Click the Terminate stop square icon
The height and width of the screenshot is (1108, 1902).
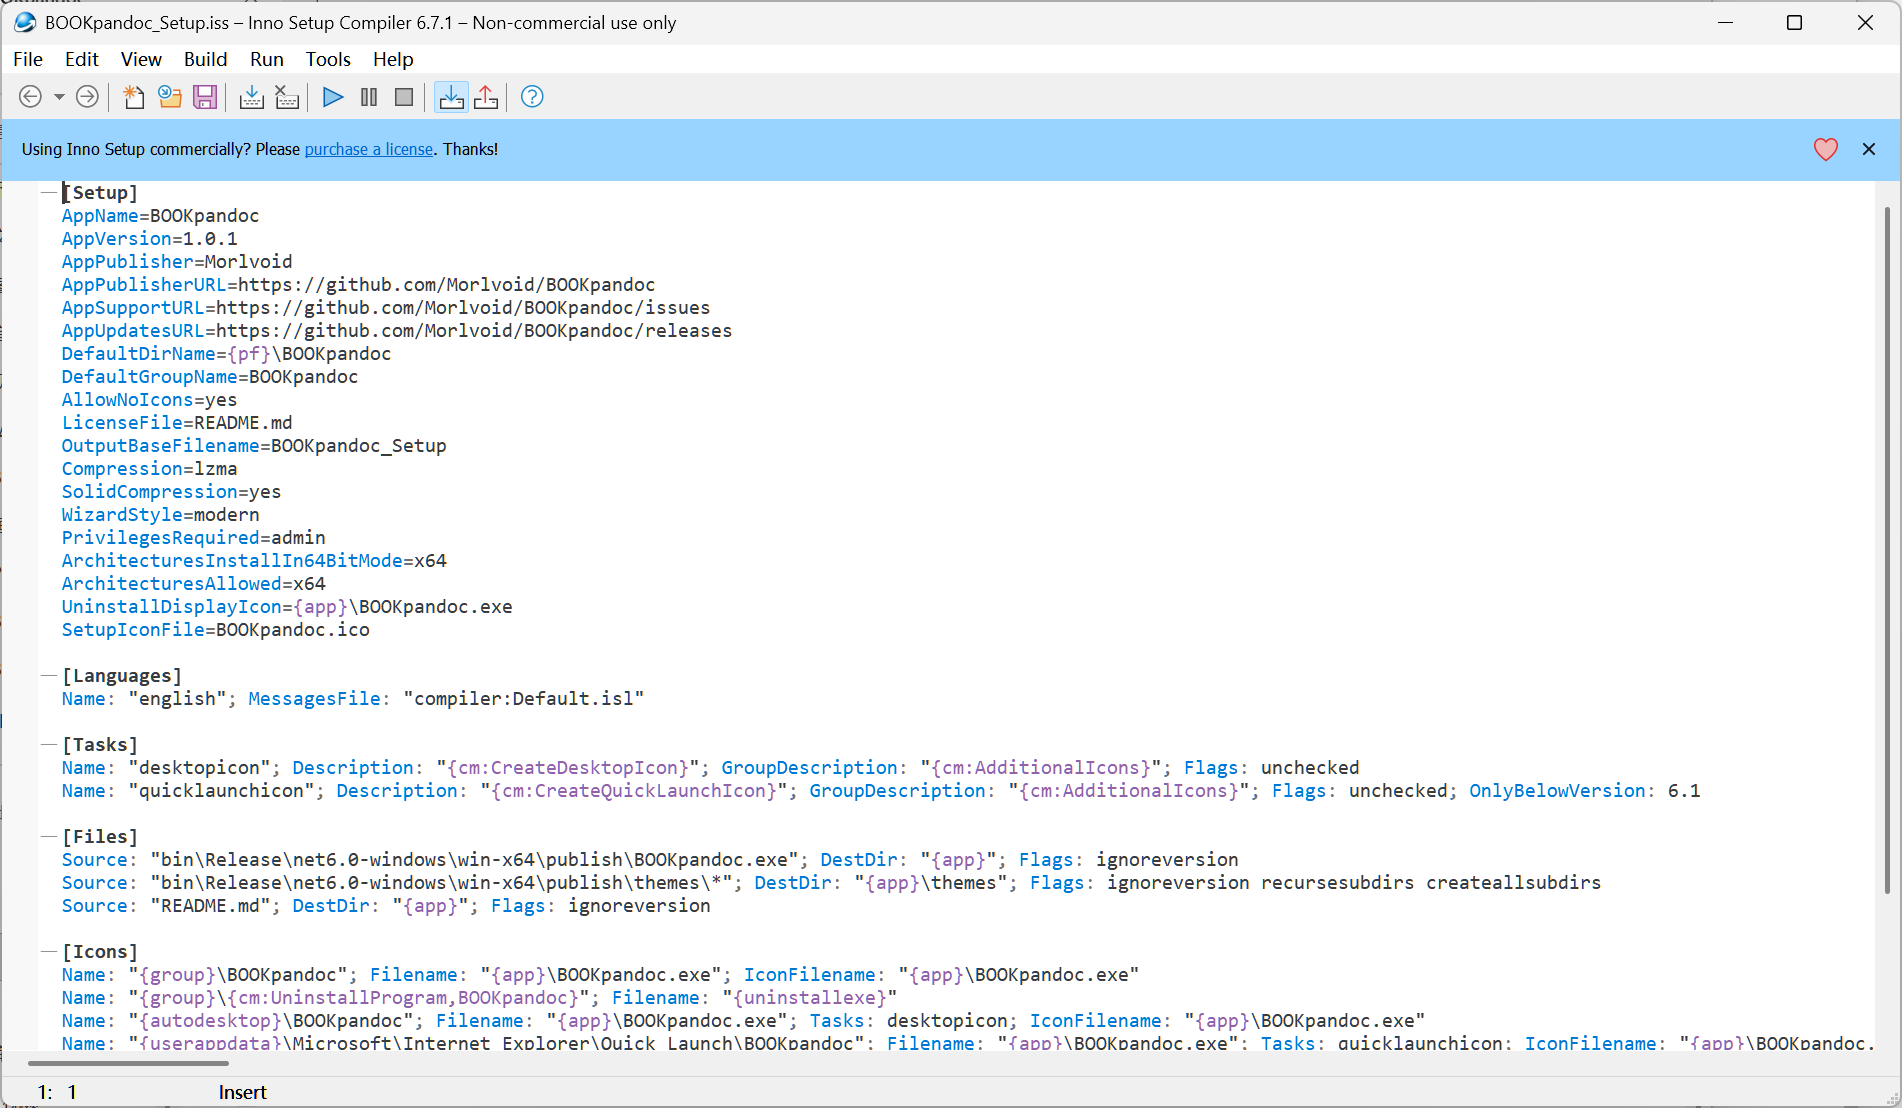[x=404, y=97]
